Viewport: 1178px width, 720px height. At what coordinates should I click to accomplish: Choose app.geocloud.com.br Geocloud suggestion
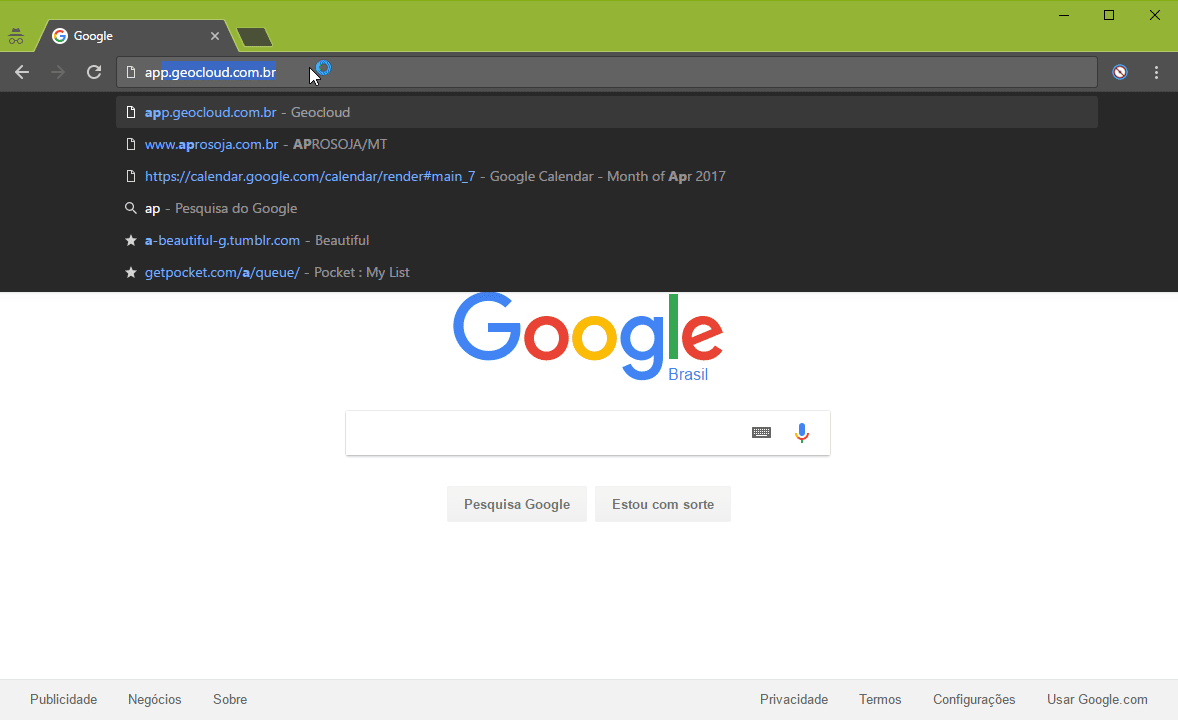(607, 112)
